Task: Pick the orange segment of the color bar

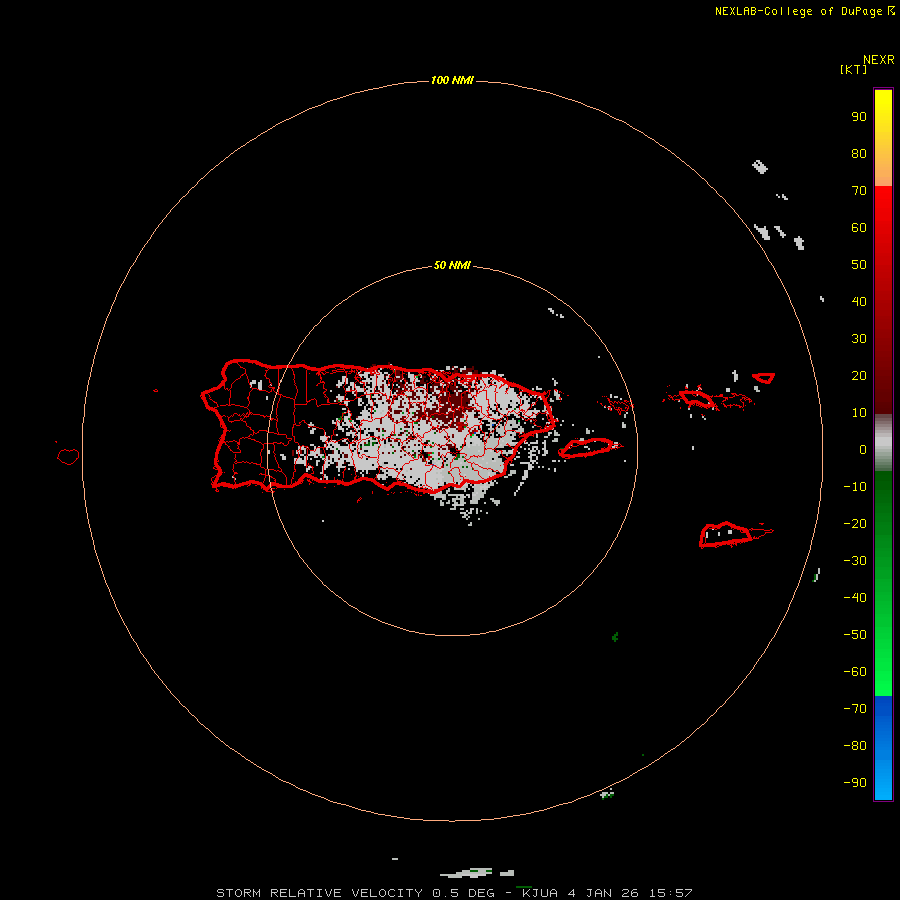Action: (883, 166)
